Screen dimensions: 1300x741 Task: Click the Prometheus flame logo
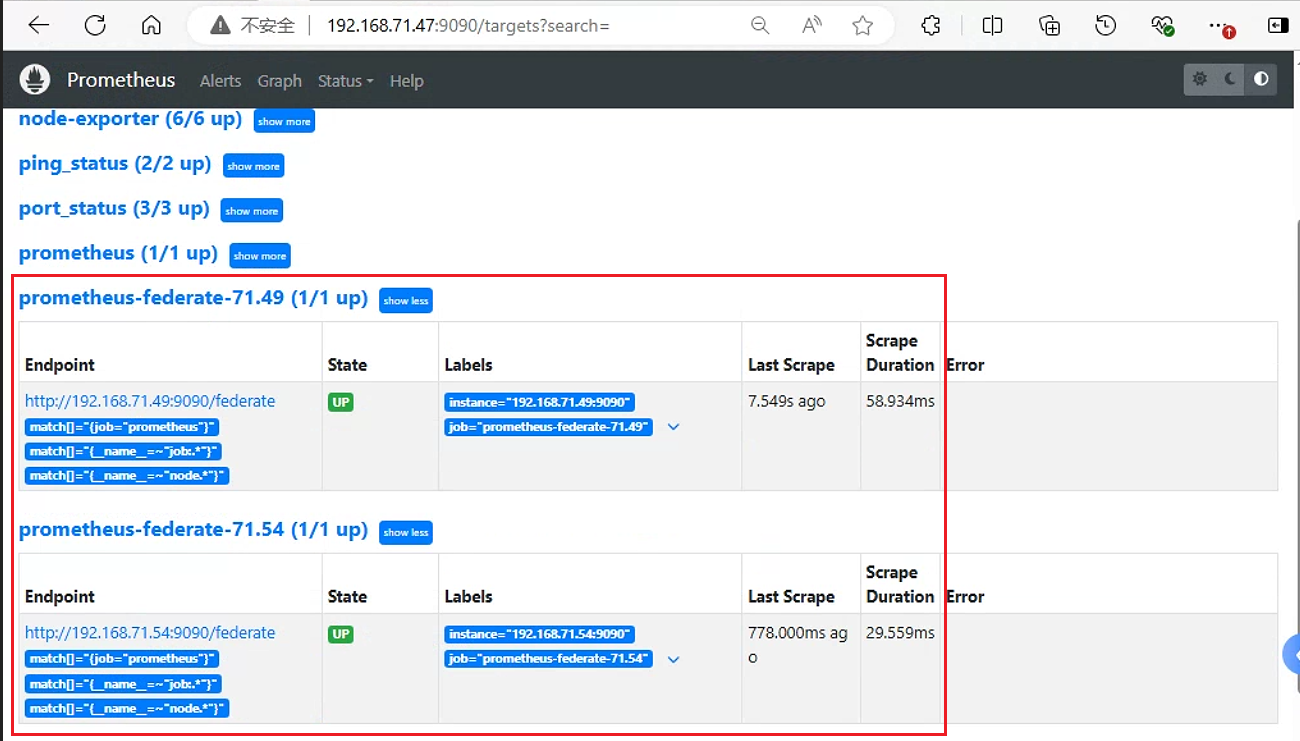click(x=35, y=80)
